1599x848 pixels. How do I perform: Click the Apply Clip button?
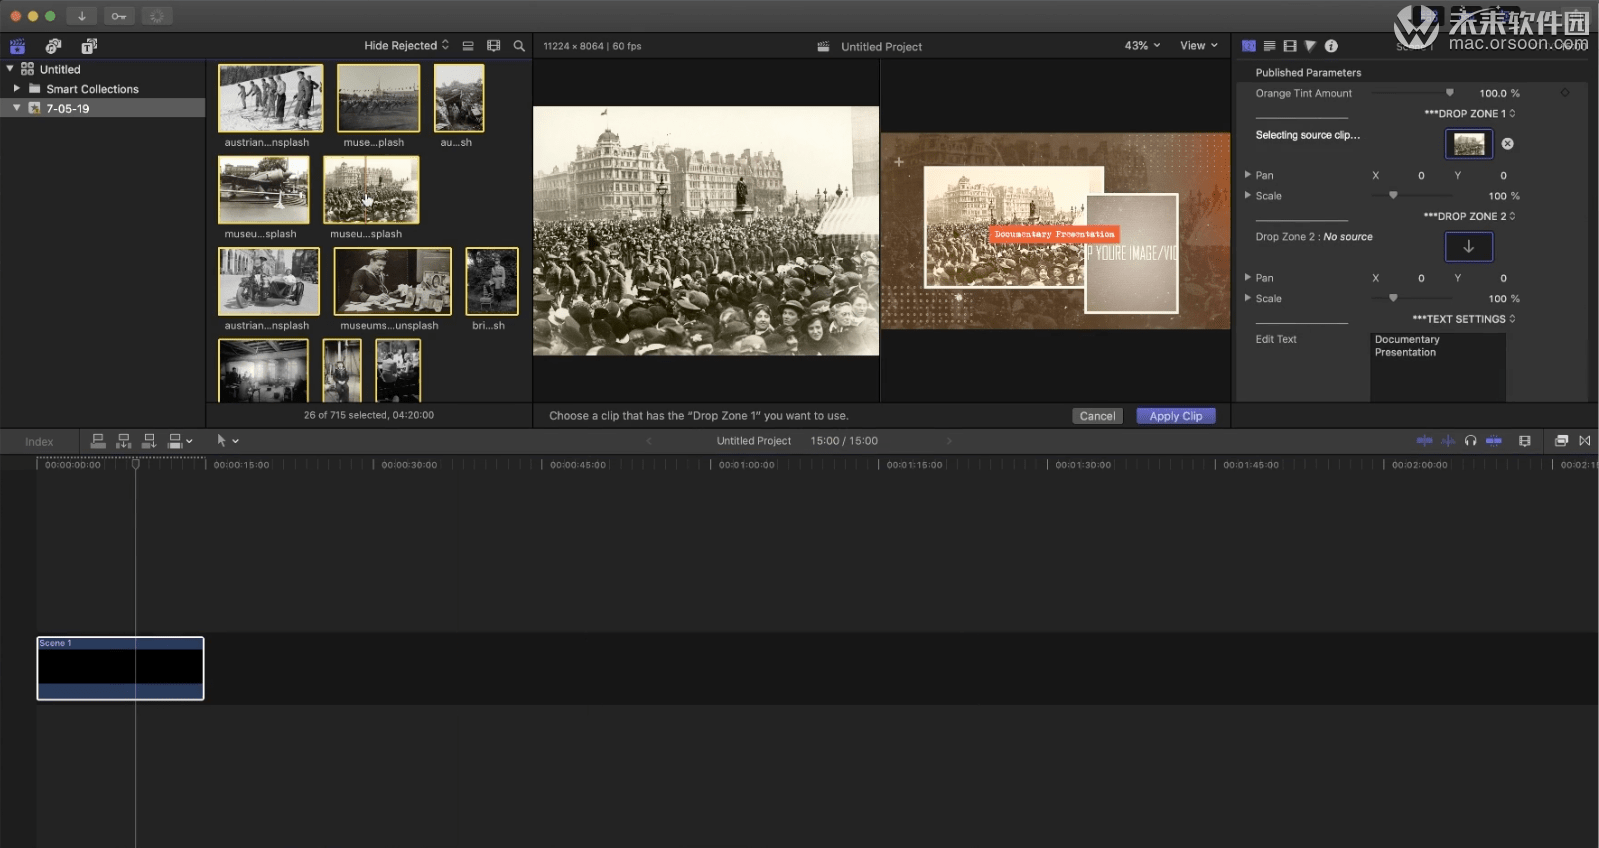point(1175,416)
